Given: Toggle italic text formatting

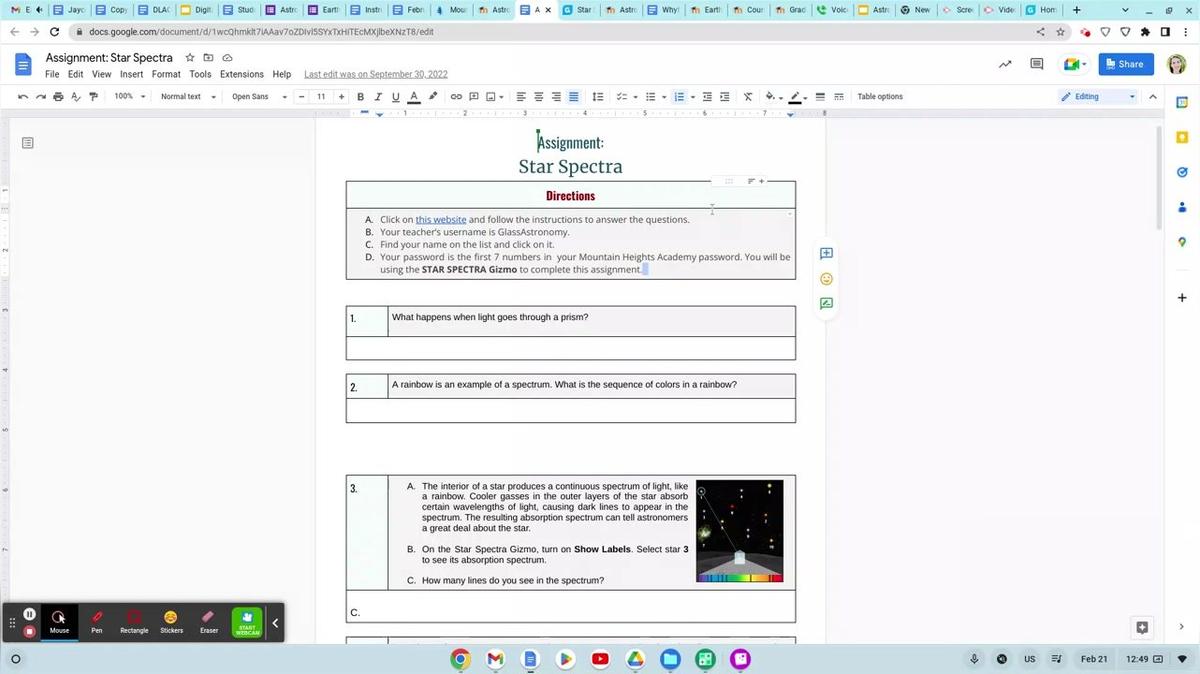Looking at the screenshot, I should (x=378, y=97).
